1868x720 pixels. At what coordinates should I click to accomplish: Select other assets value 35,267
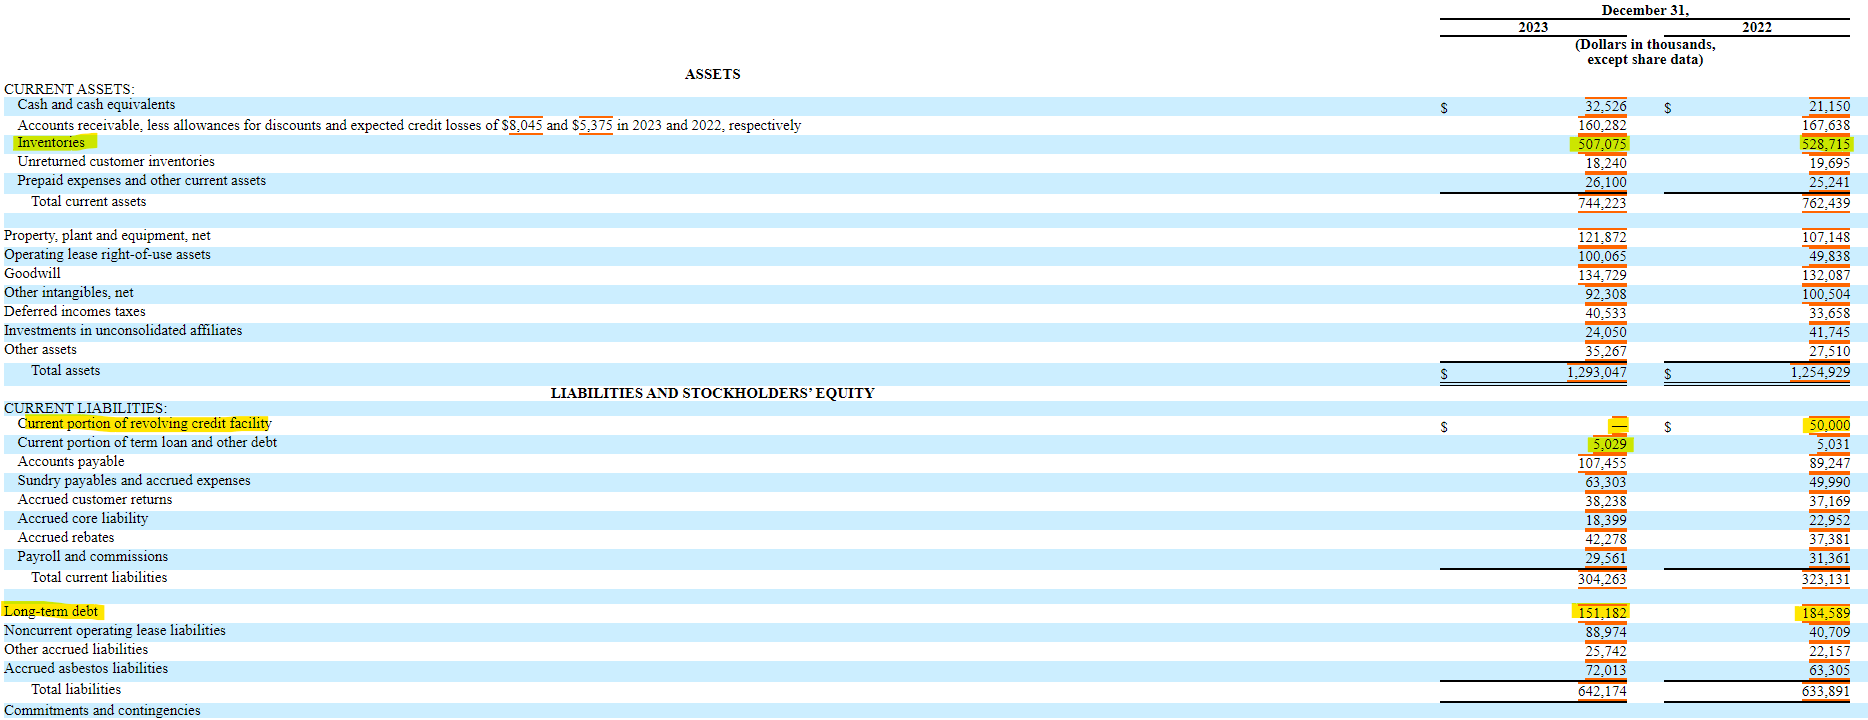click(1605, 351)
